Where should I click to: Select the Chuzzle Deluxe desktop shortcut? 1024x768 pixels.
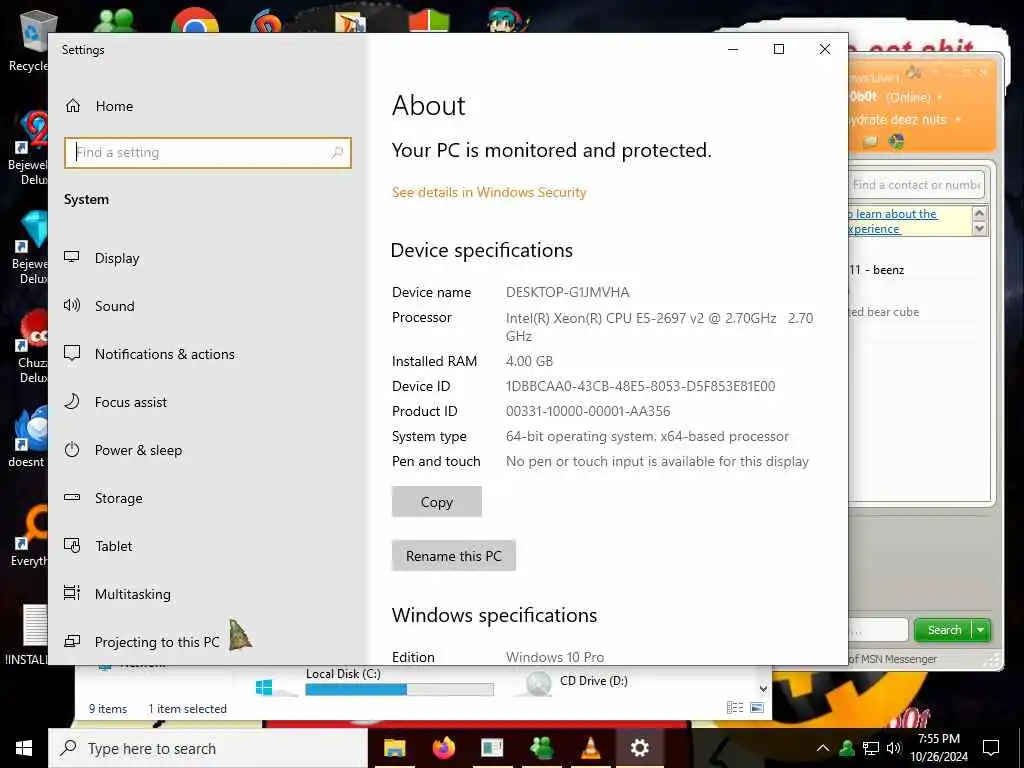coord(29,346)
